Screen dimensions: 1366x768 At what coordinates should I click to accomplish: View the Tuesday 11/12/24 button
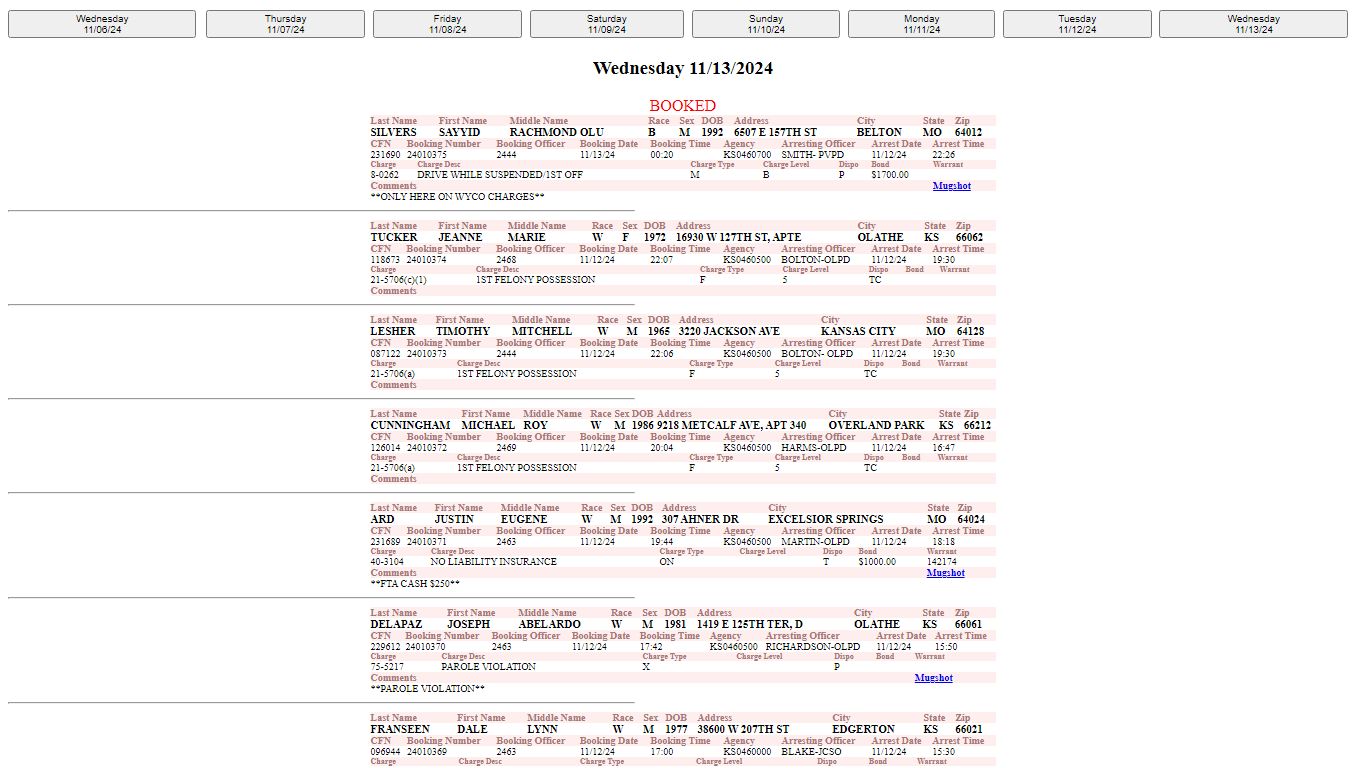[x=1077, y=24]
